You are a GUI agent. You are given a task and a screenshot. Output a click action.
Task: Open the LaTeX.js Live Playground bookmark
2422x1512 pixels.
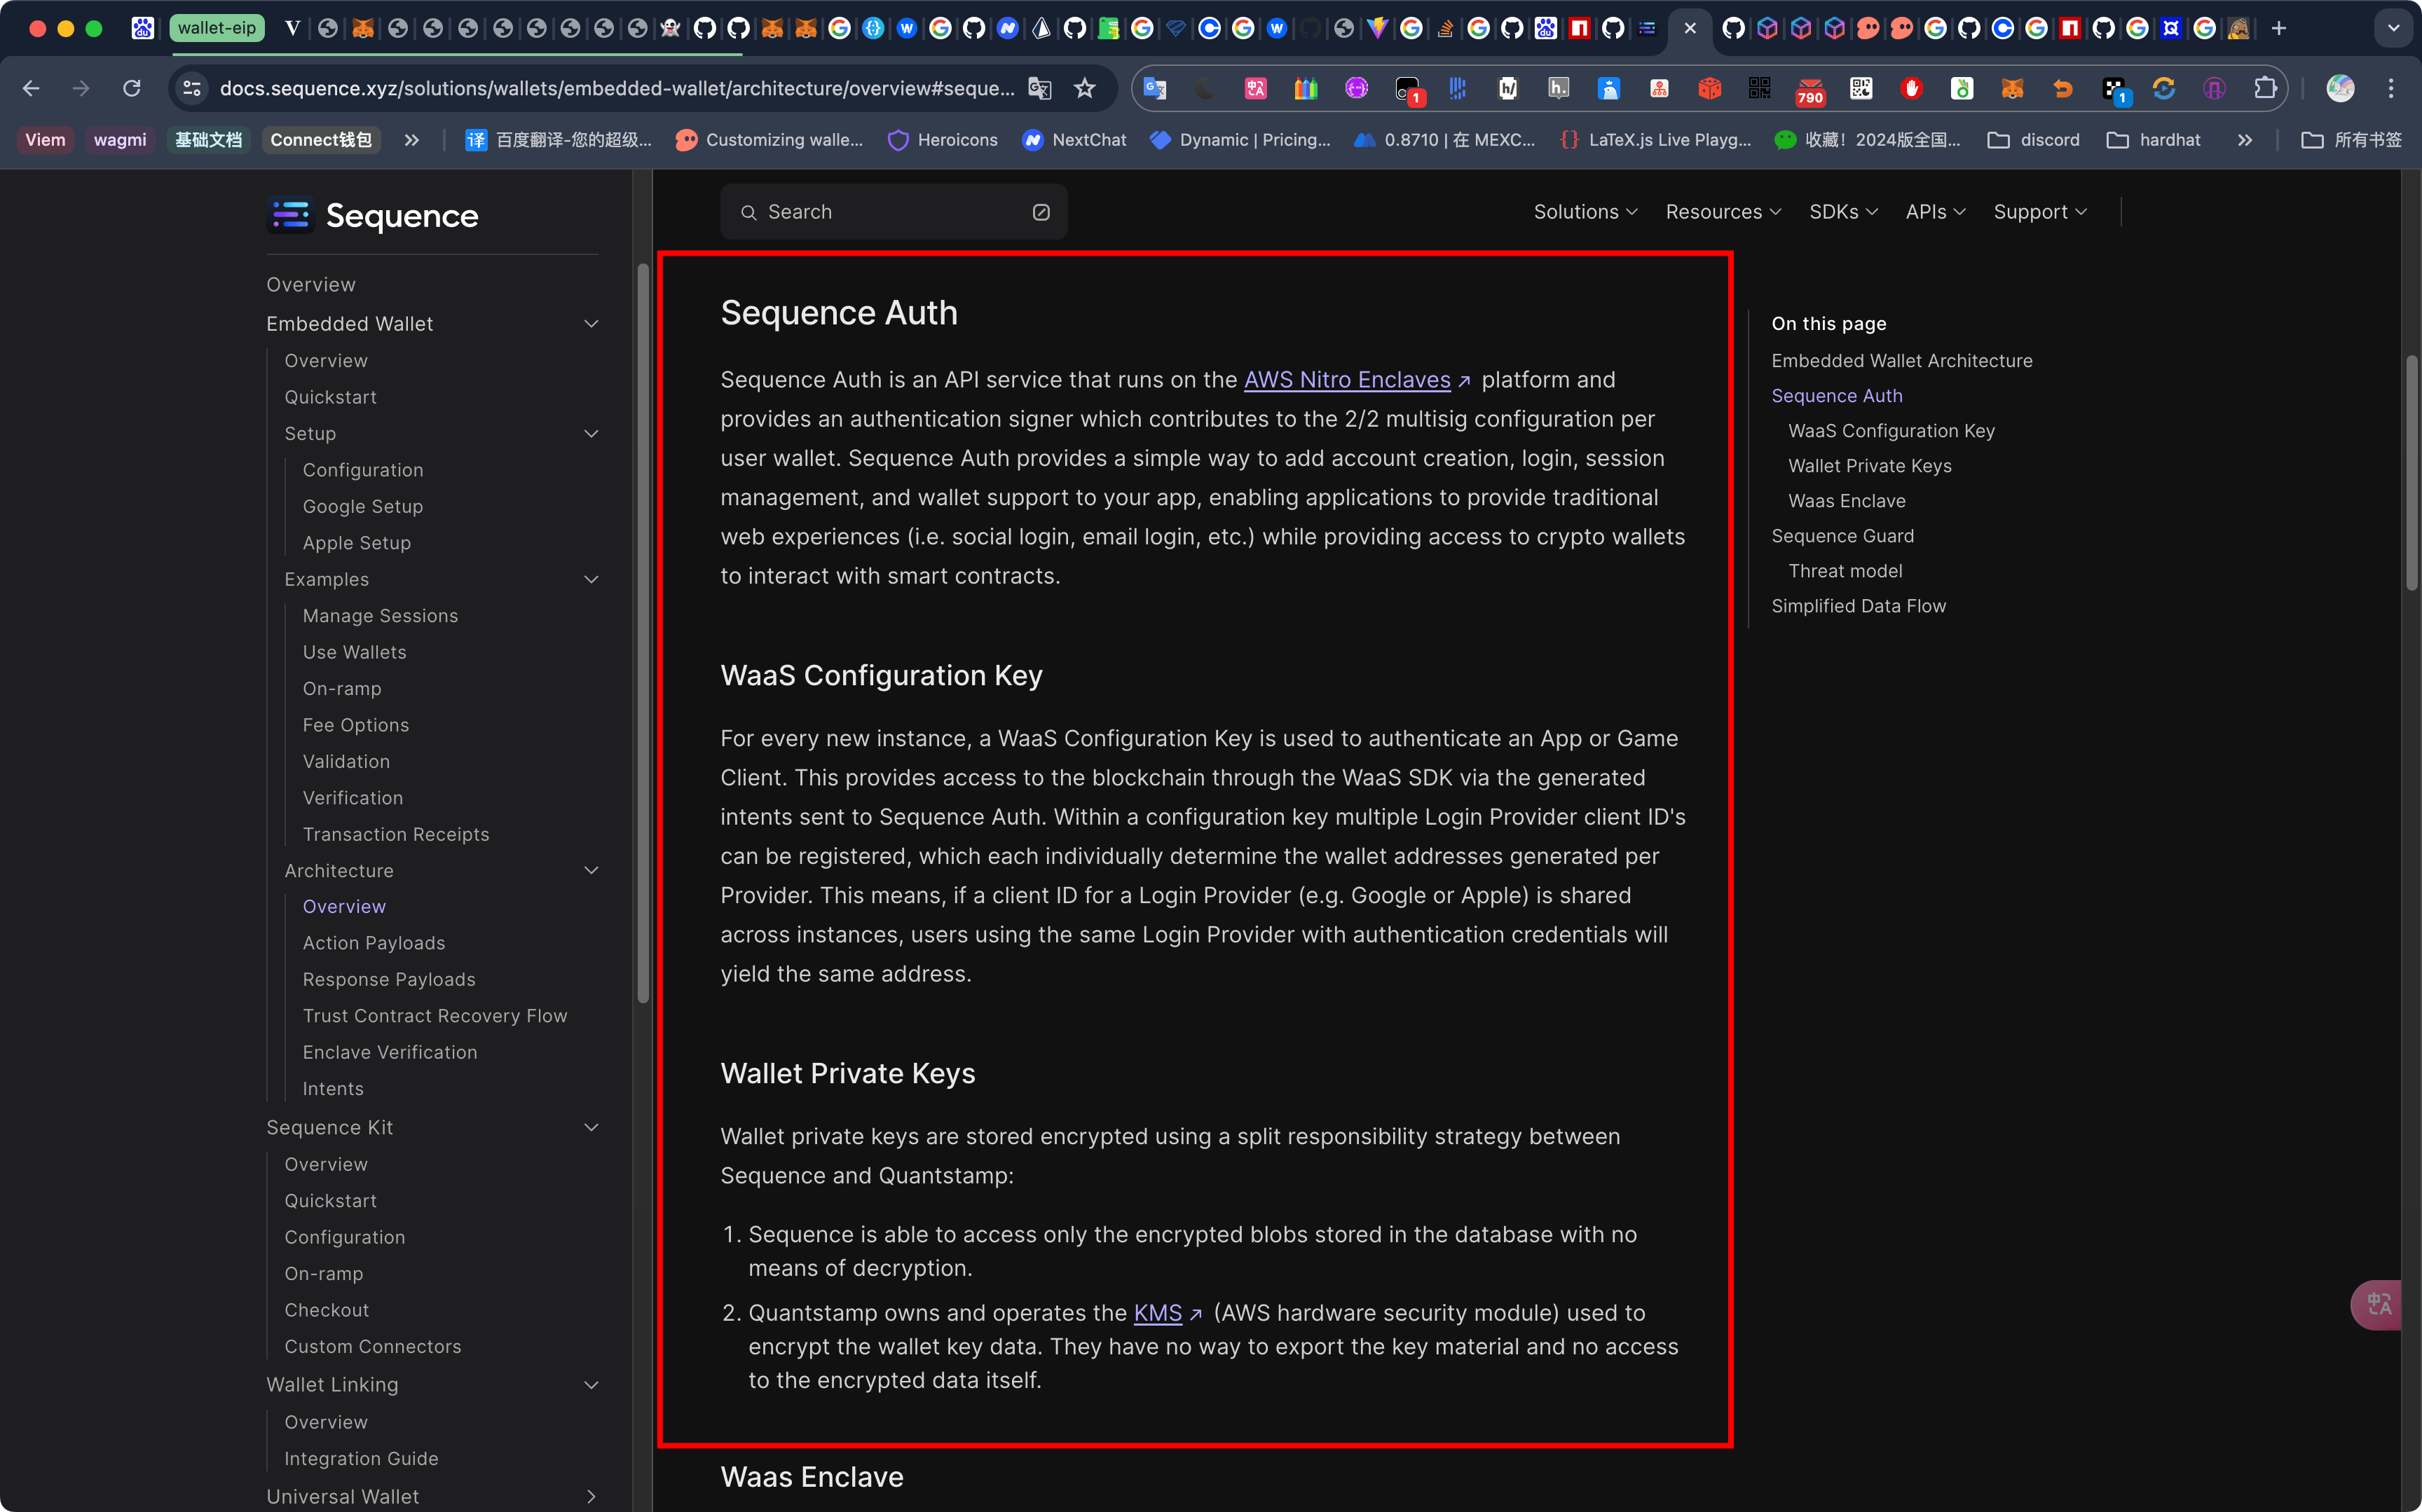(x=1656, y=140)
